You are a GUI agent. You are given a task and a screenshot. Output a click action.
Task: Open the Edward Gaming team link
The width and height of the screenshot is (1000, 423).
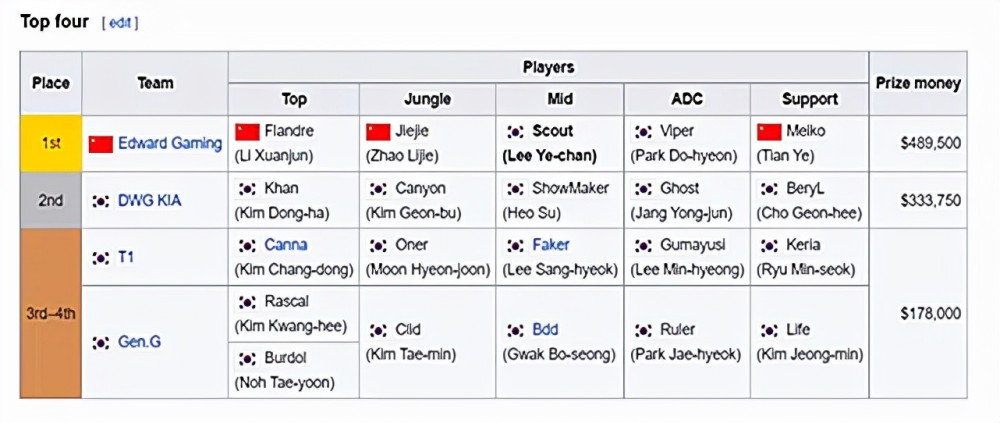coord(170,144)
